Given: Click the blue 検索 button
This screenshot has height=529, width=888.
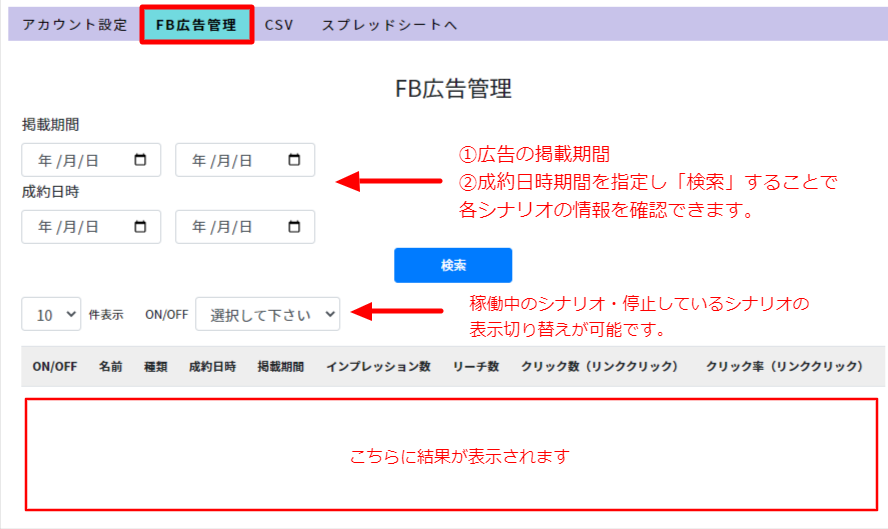Looking at the screenshot, I should pos(453,265).
